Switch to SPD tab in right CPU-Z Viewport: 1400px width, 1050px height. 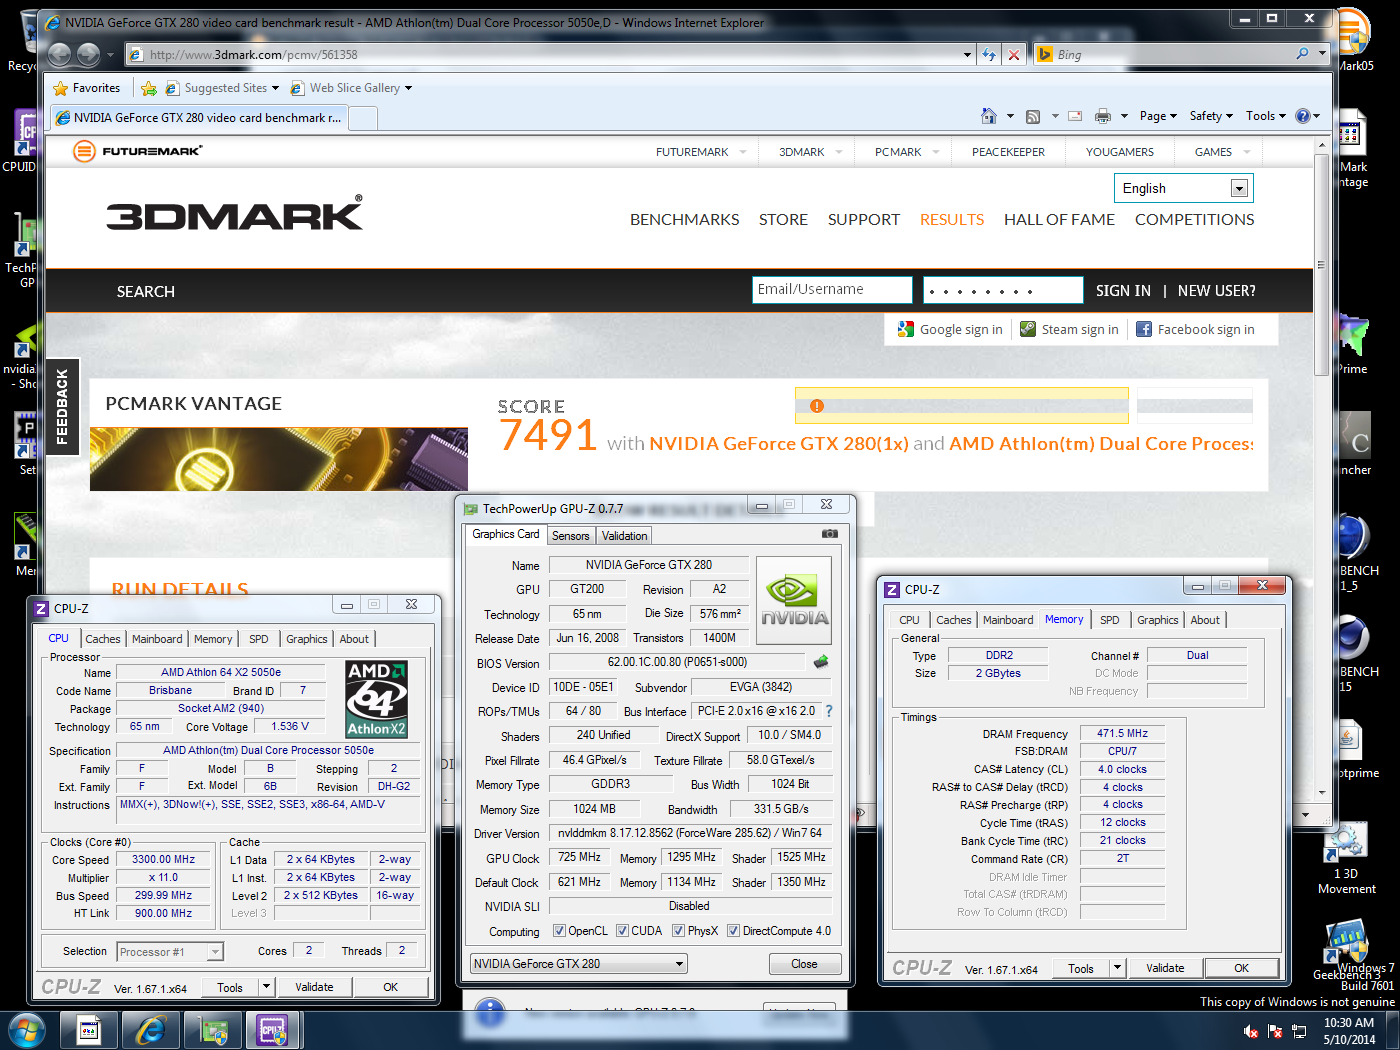pyautogui.click(x=1110, y=620)
